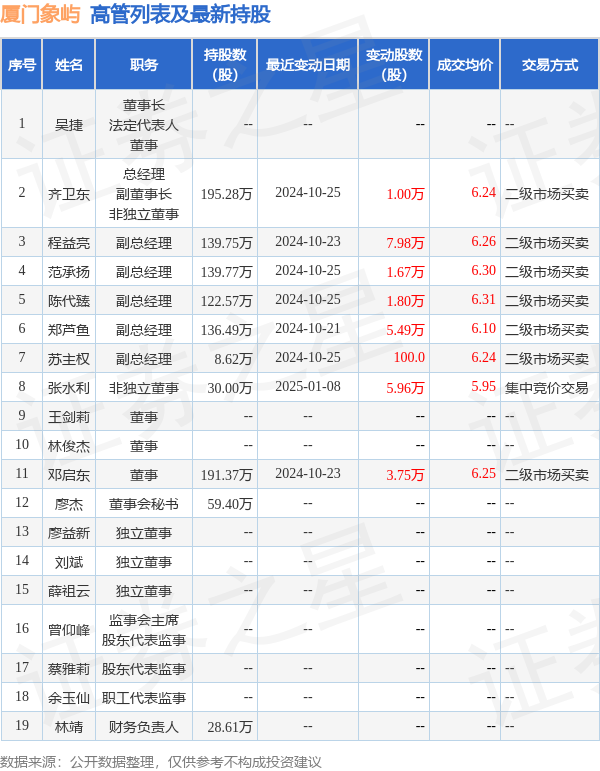The image size is (600, 771).
Task: Click the 6.10 average price for 郑芦鱼
Action: coord(483,329)
